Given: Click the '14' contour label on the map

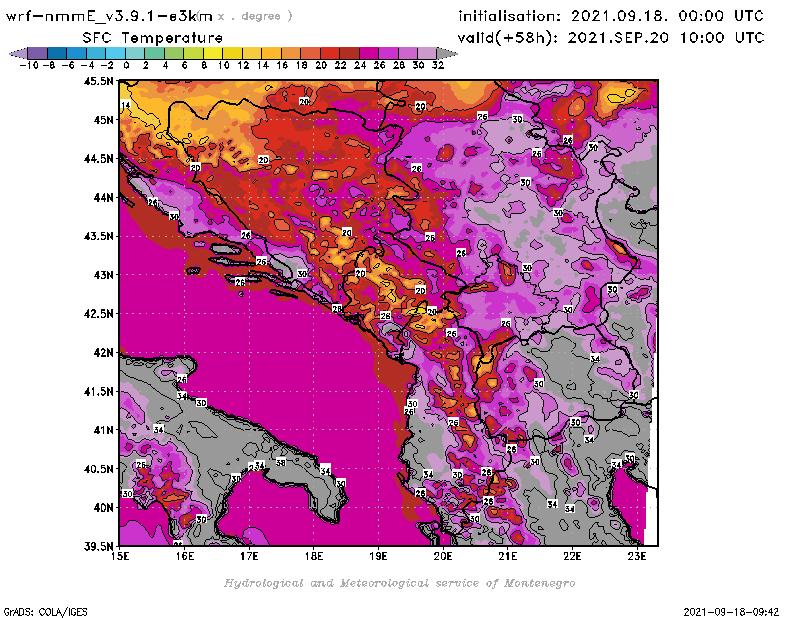Looking at the screenshot, I should pos(126,106).
